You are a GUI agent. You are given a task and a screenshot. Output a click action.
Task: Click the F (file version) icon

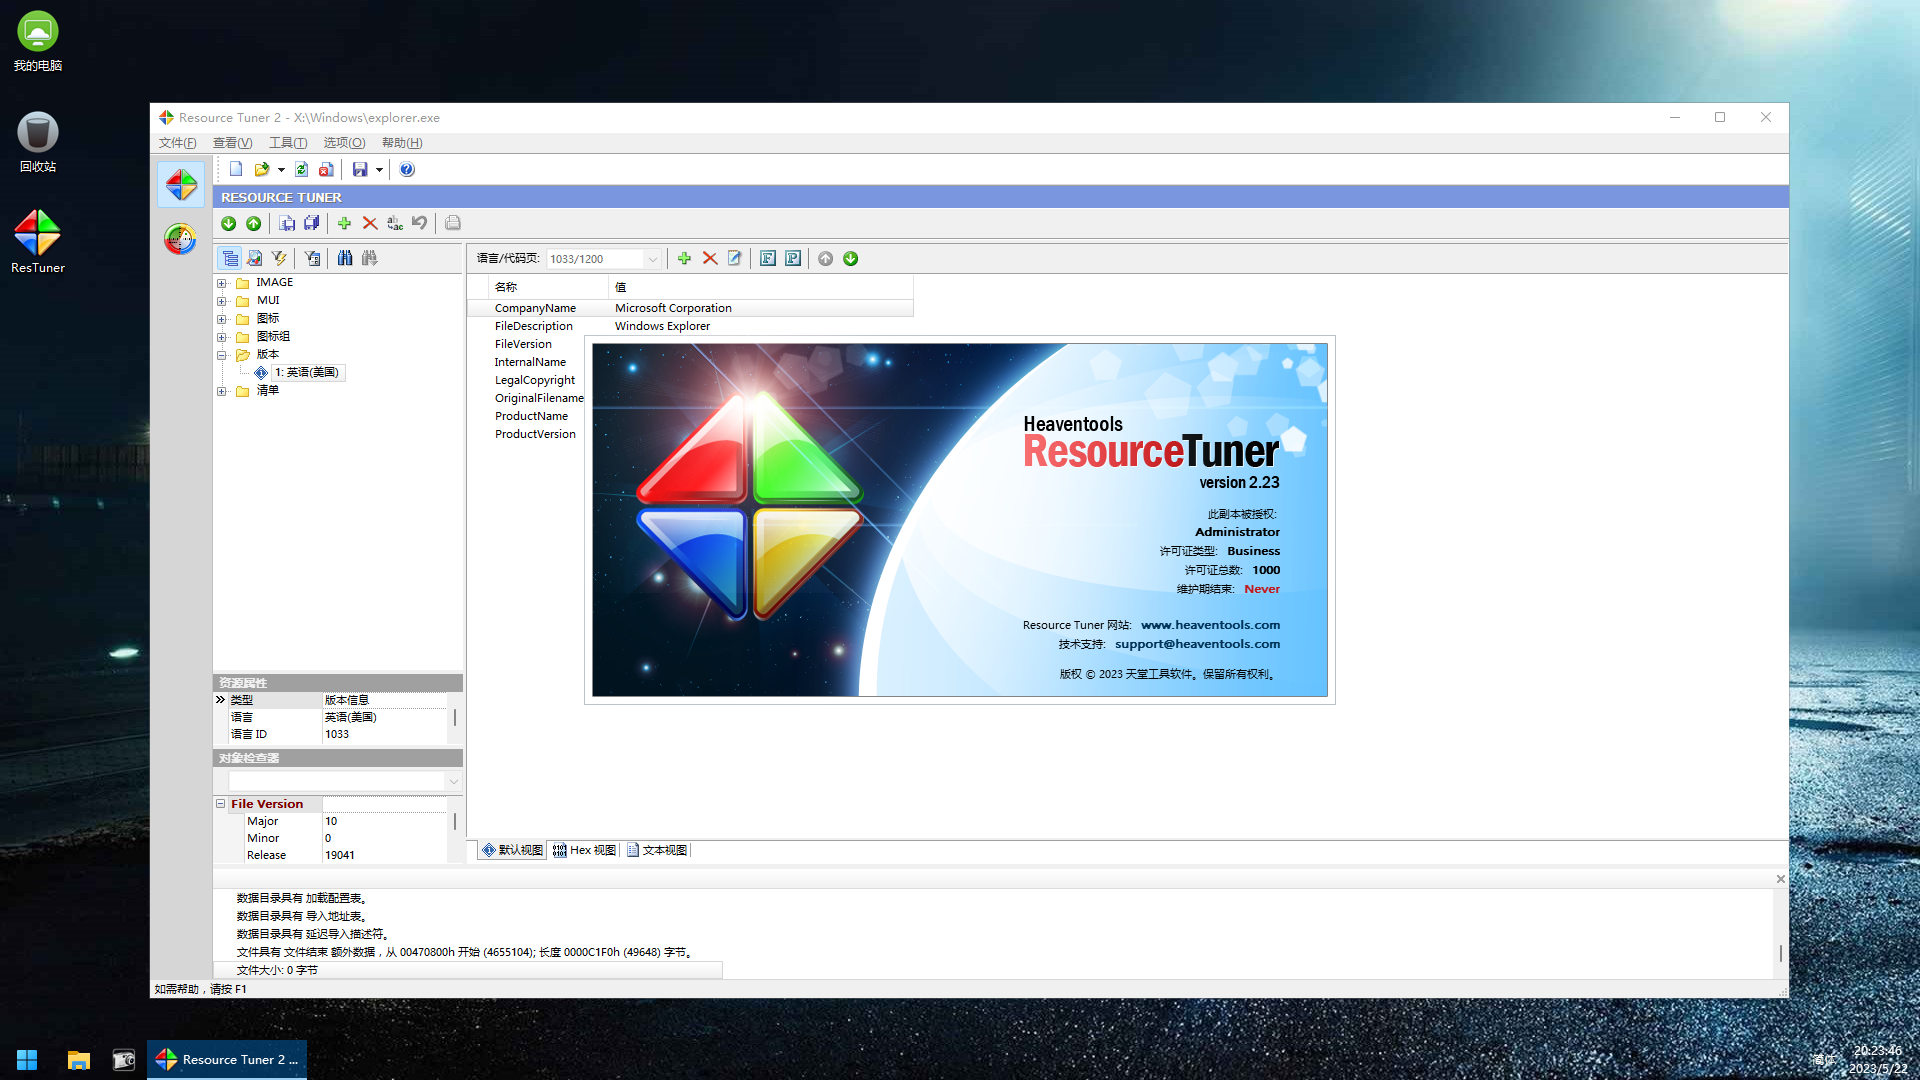(x=768, y=258)
